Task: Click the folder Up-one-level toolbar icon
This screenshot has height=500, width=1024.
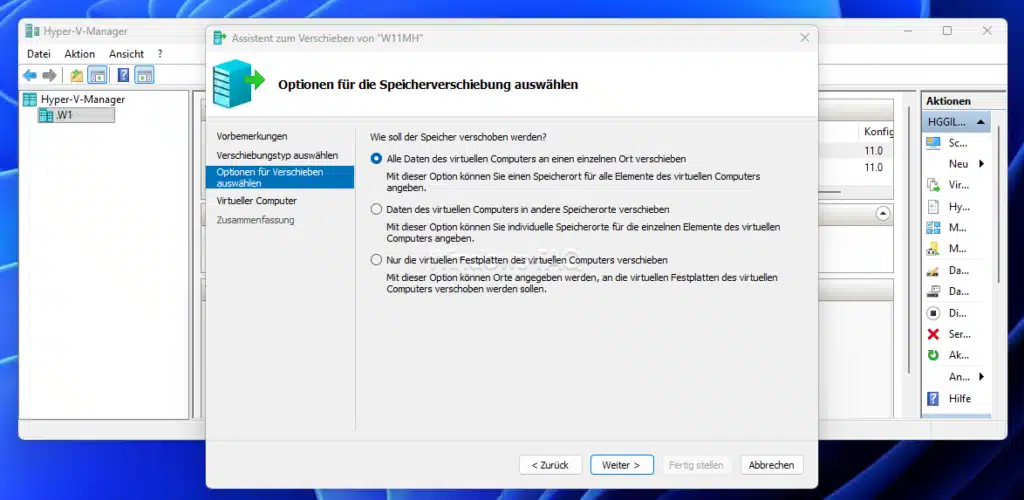Action: pos(76,75)
